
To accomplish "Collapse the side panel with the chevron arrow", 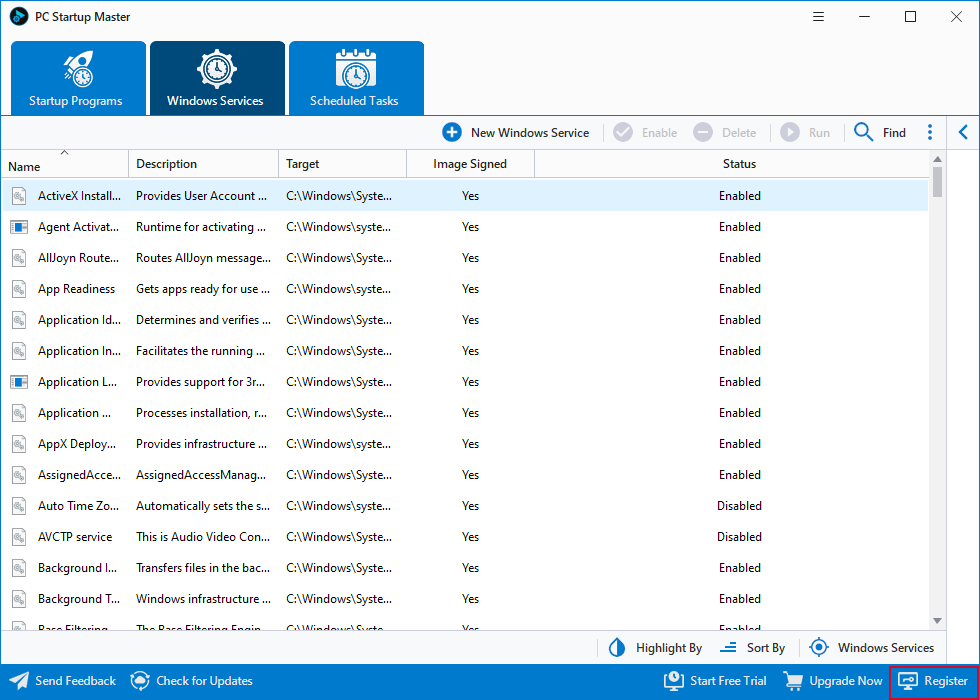I will pyautogui.click(x=963, y=132).
